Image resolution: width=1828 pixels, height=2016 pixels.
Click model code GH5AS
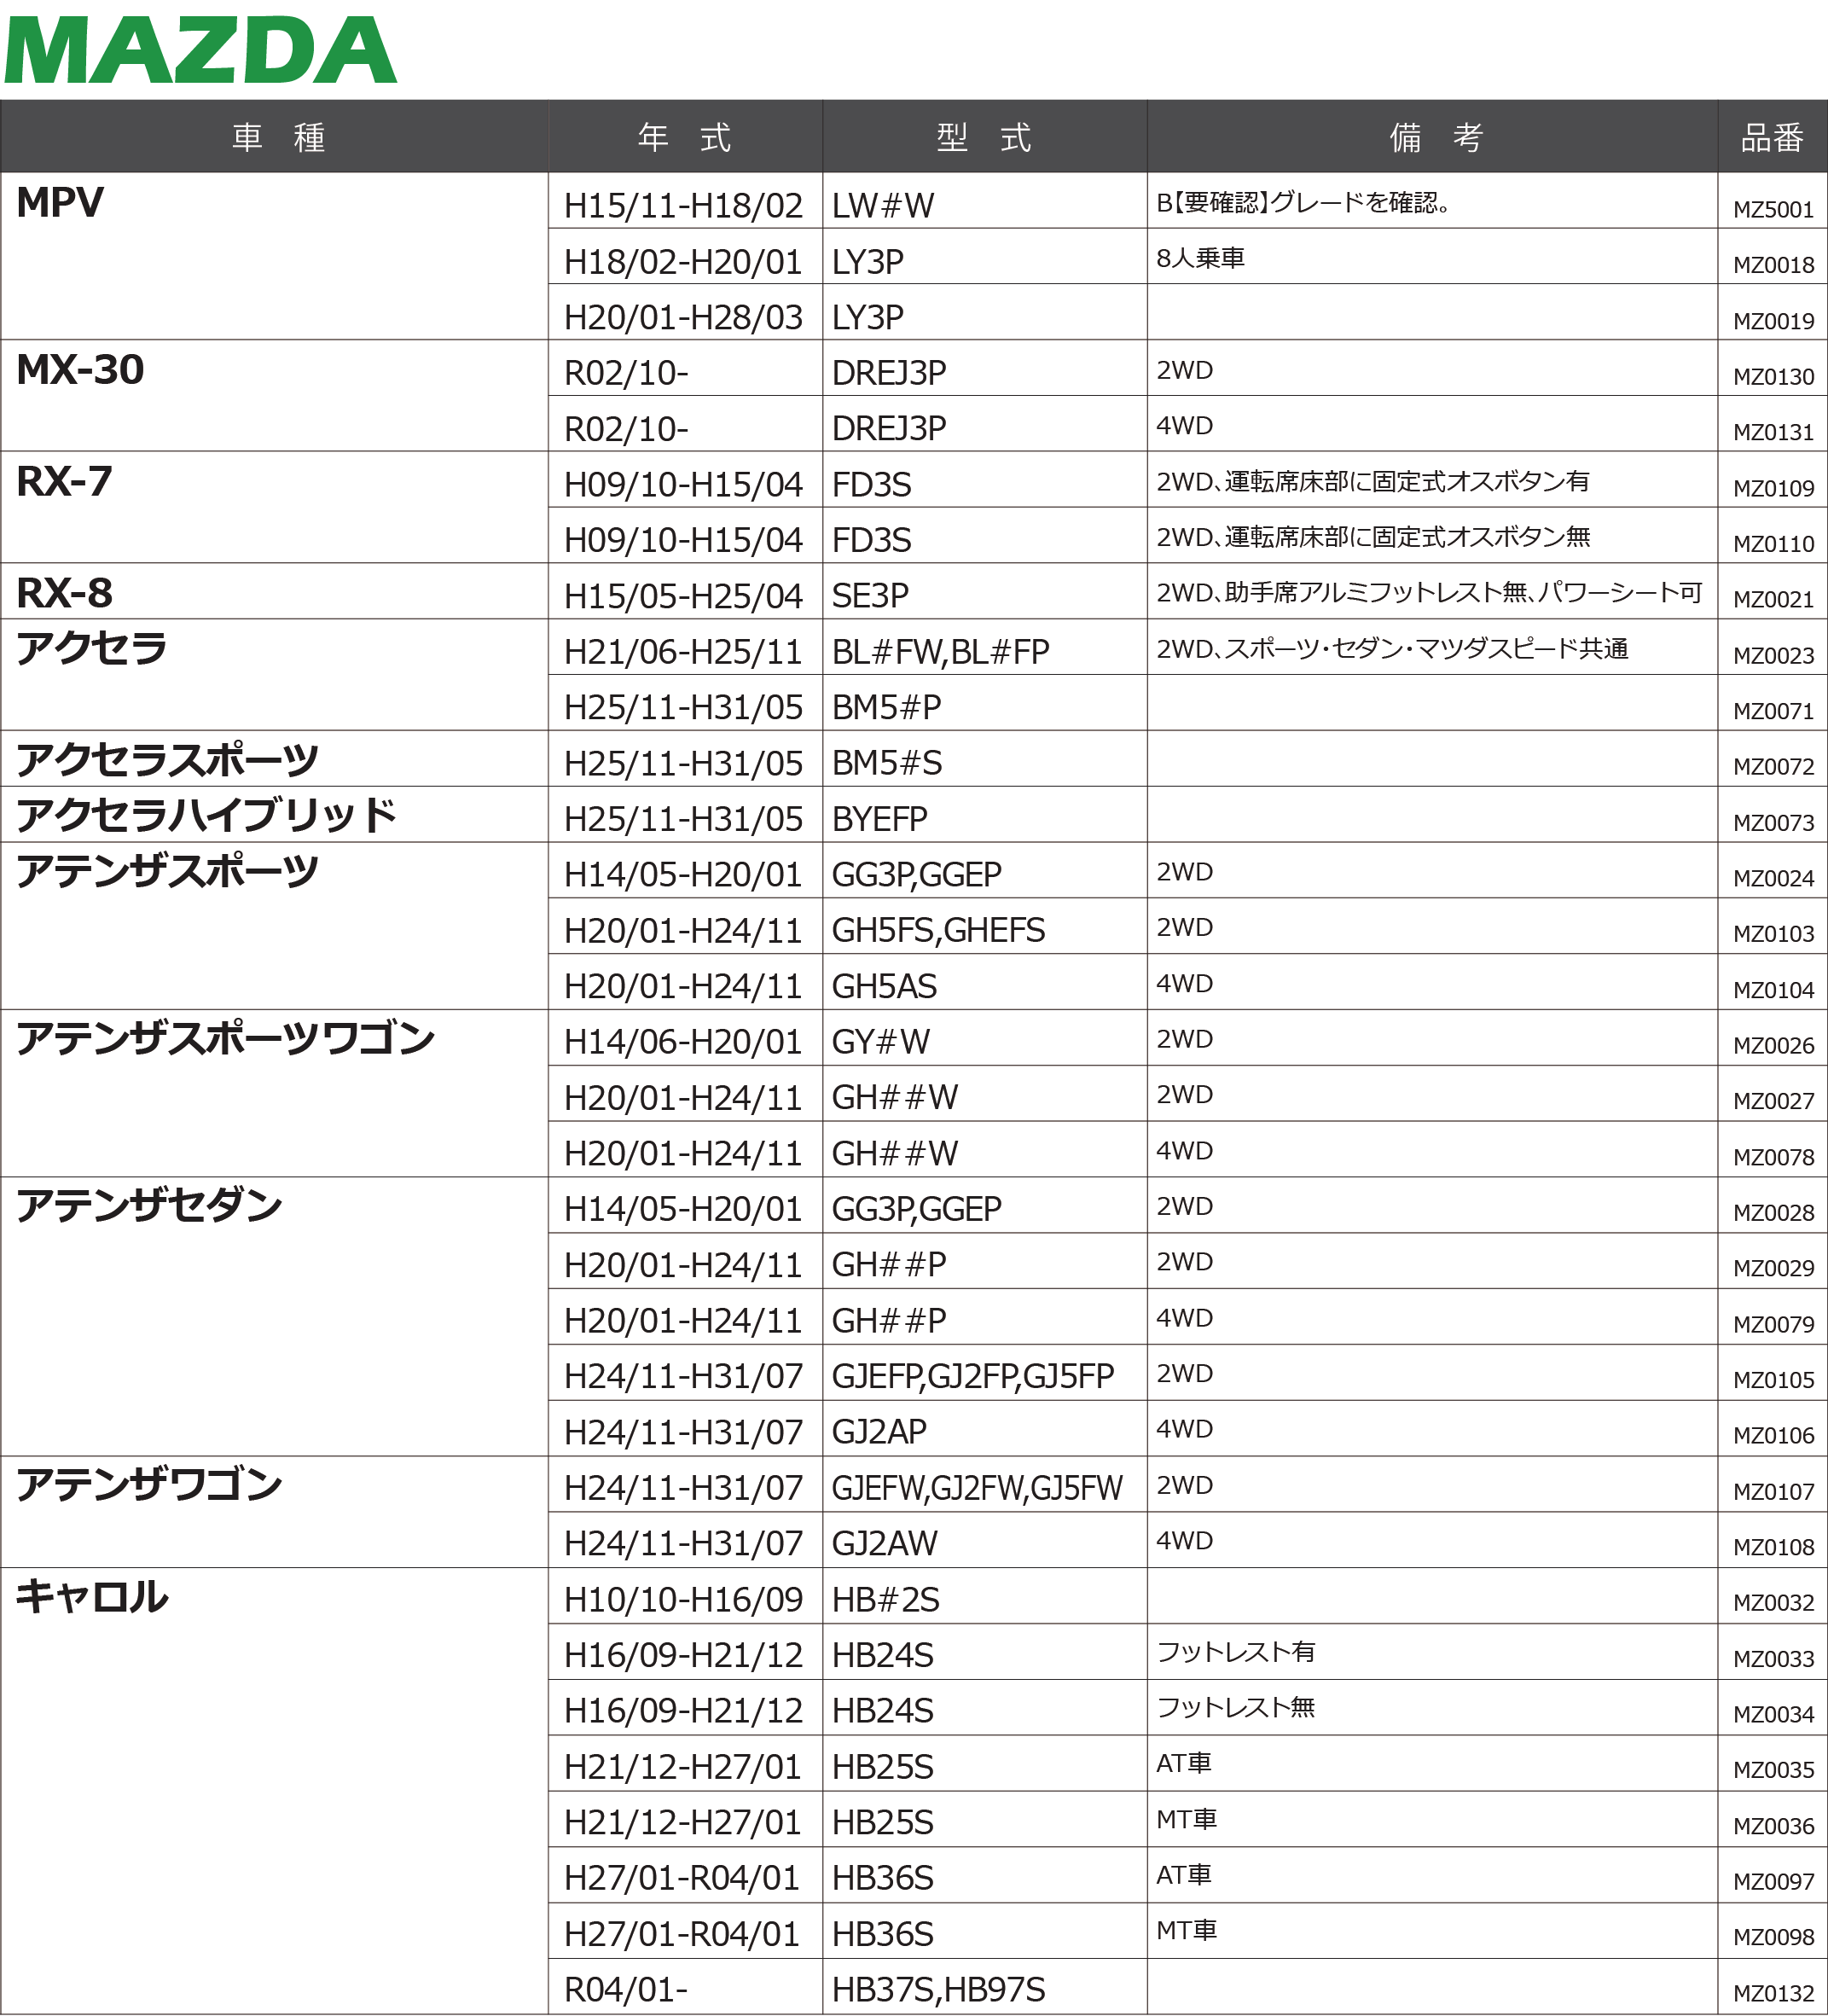click(884, 987)
